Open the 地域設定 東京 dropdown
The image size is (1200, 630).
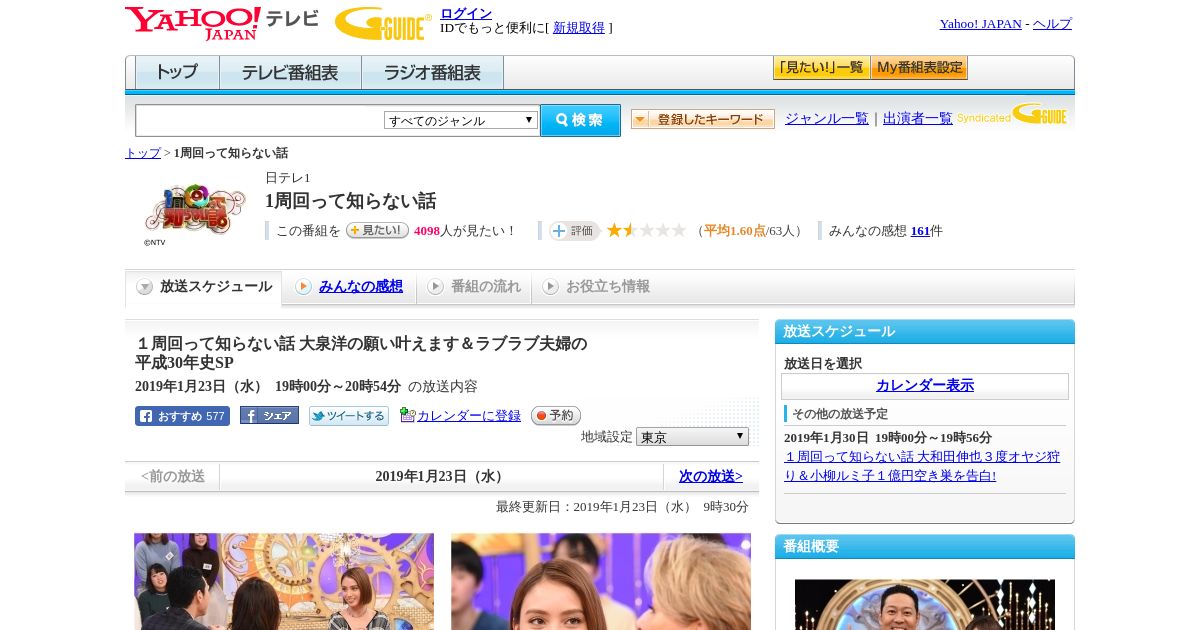pos(692,437)
